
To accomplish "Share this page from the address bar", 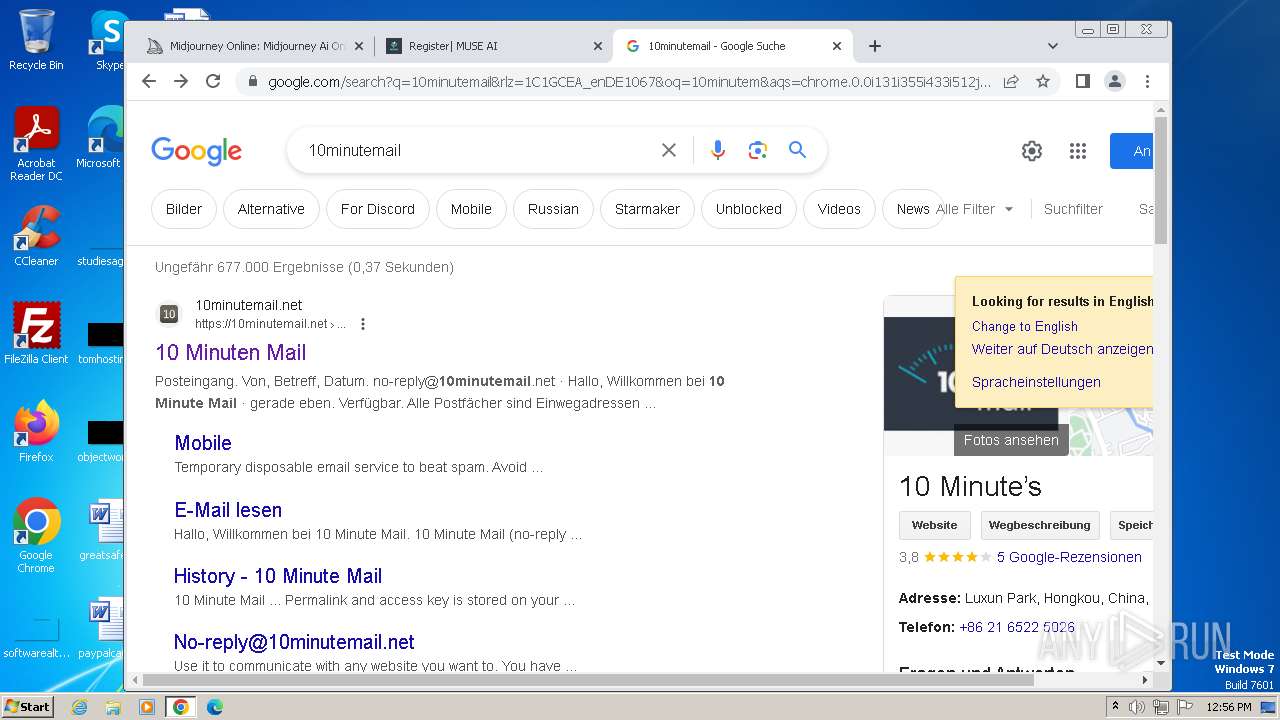I will (x=1011, y=81).
